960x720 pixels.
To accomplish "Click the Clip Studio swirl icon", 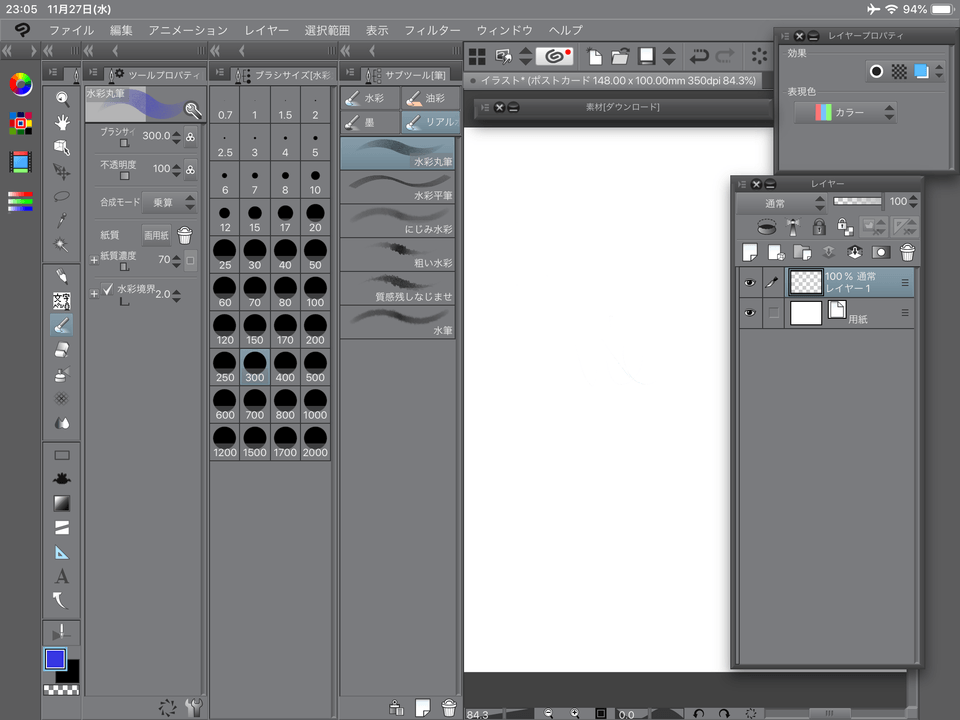I will click(x=555, y=56).
